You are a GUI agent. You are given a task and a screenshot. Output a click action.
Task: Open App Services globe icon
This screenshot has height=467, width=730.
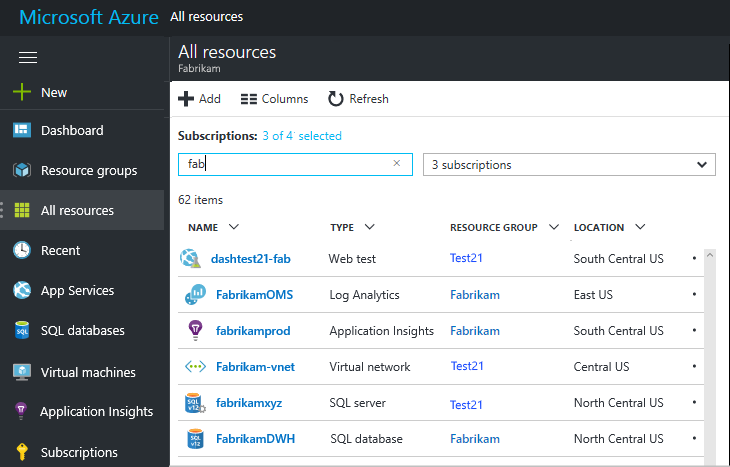(22, 290)
